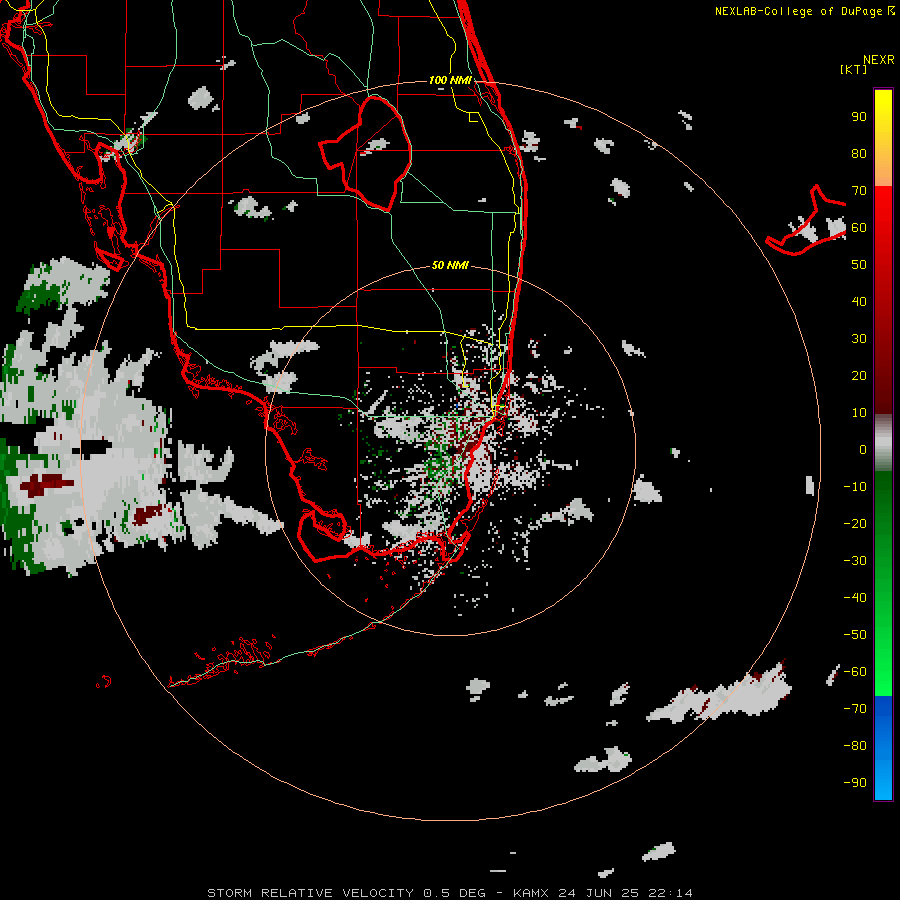Image resolution: width=900 pixels, height=900 pixels.
Task: Click the -60 knot scale label
Action: click(855, 672)
